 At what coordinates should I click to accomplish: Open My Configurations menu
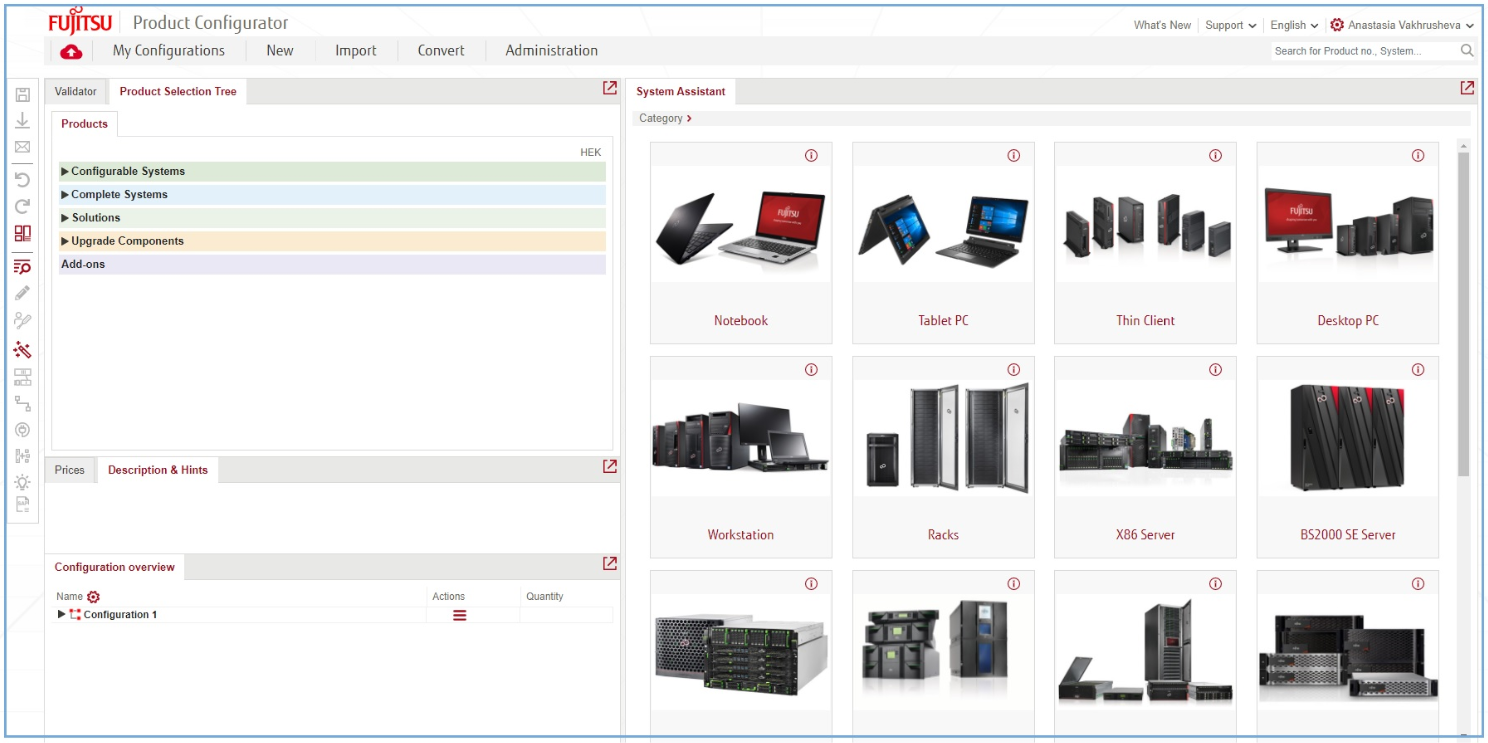168,51
